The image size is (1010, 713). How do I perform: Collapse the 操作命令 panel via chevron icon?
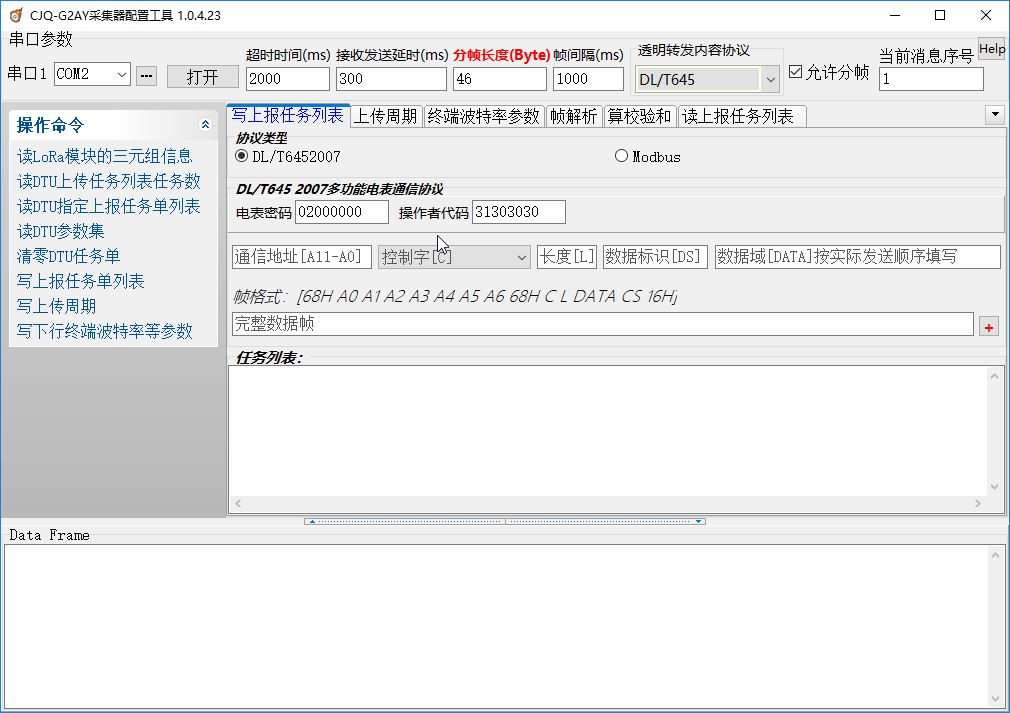click(x=205, y=124)
